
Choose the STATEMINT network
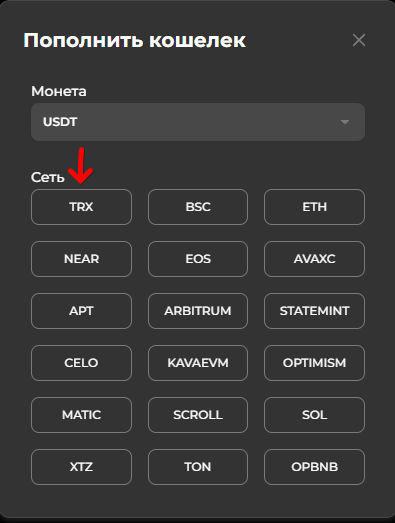coord(314,311)
